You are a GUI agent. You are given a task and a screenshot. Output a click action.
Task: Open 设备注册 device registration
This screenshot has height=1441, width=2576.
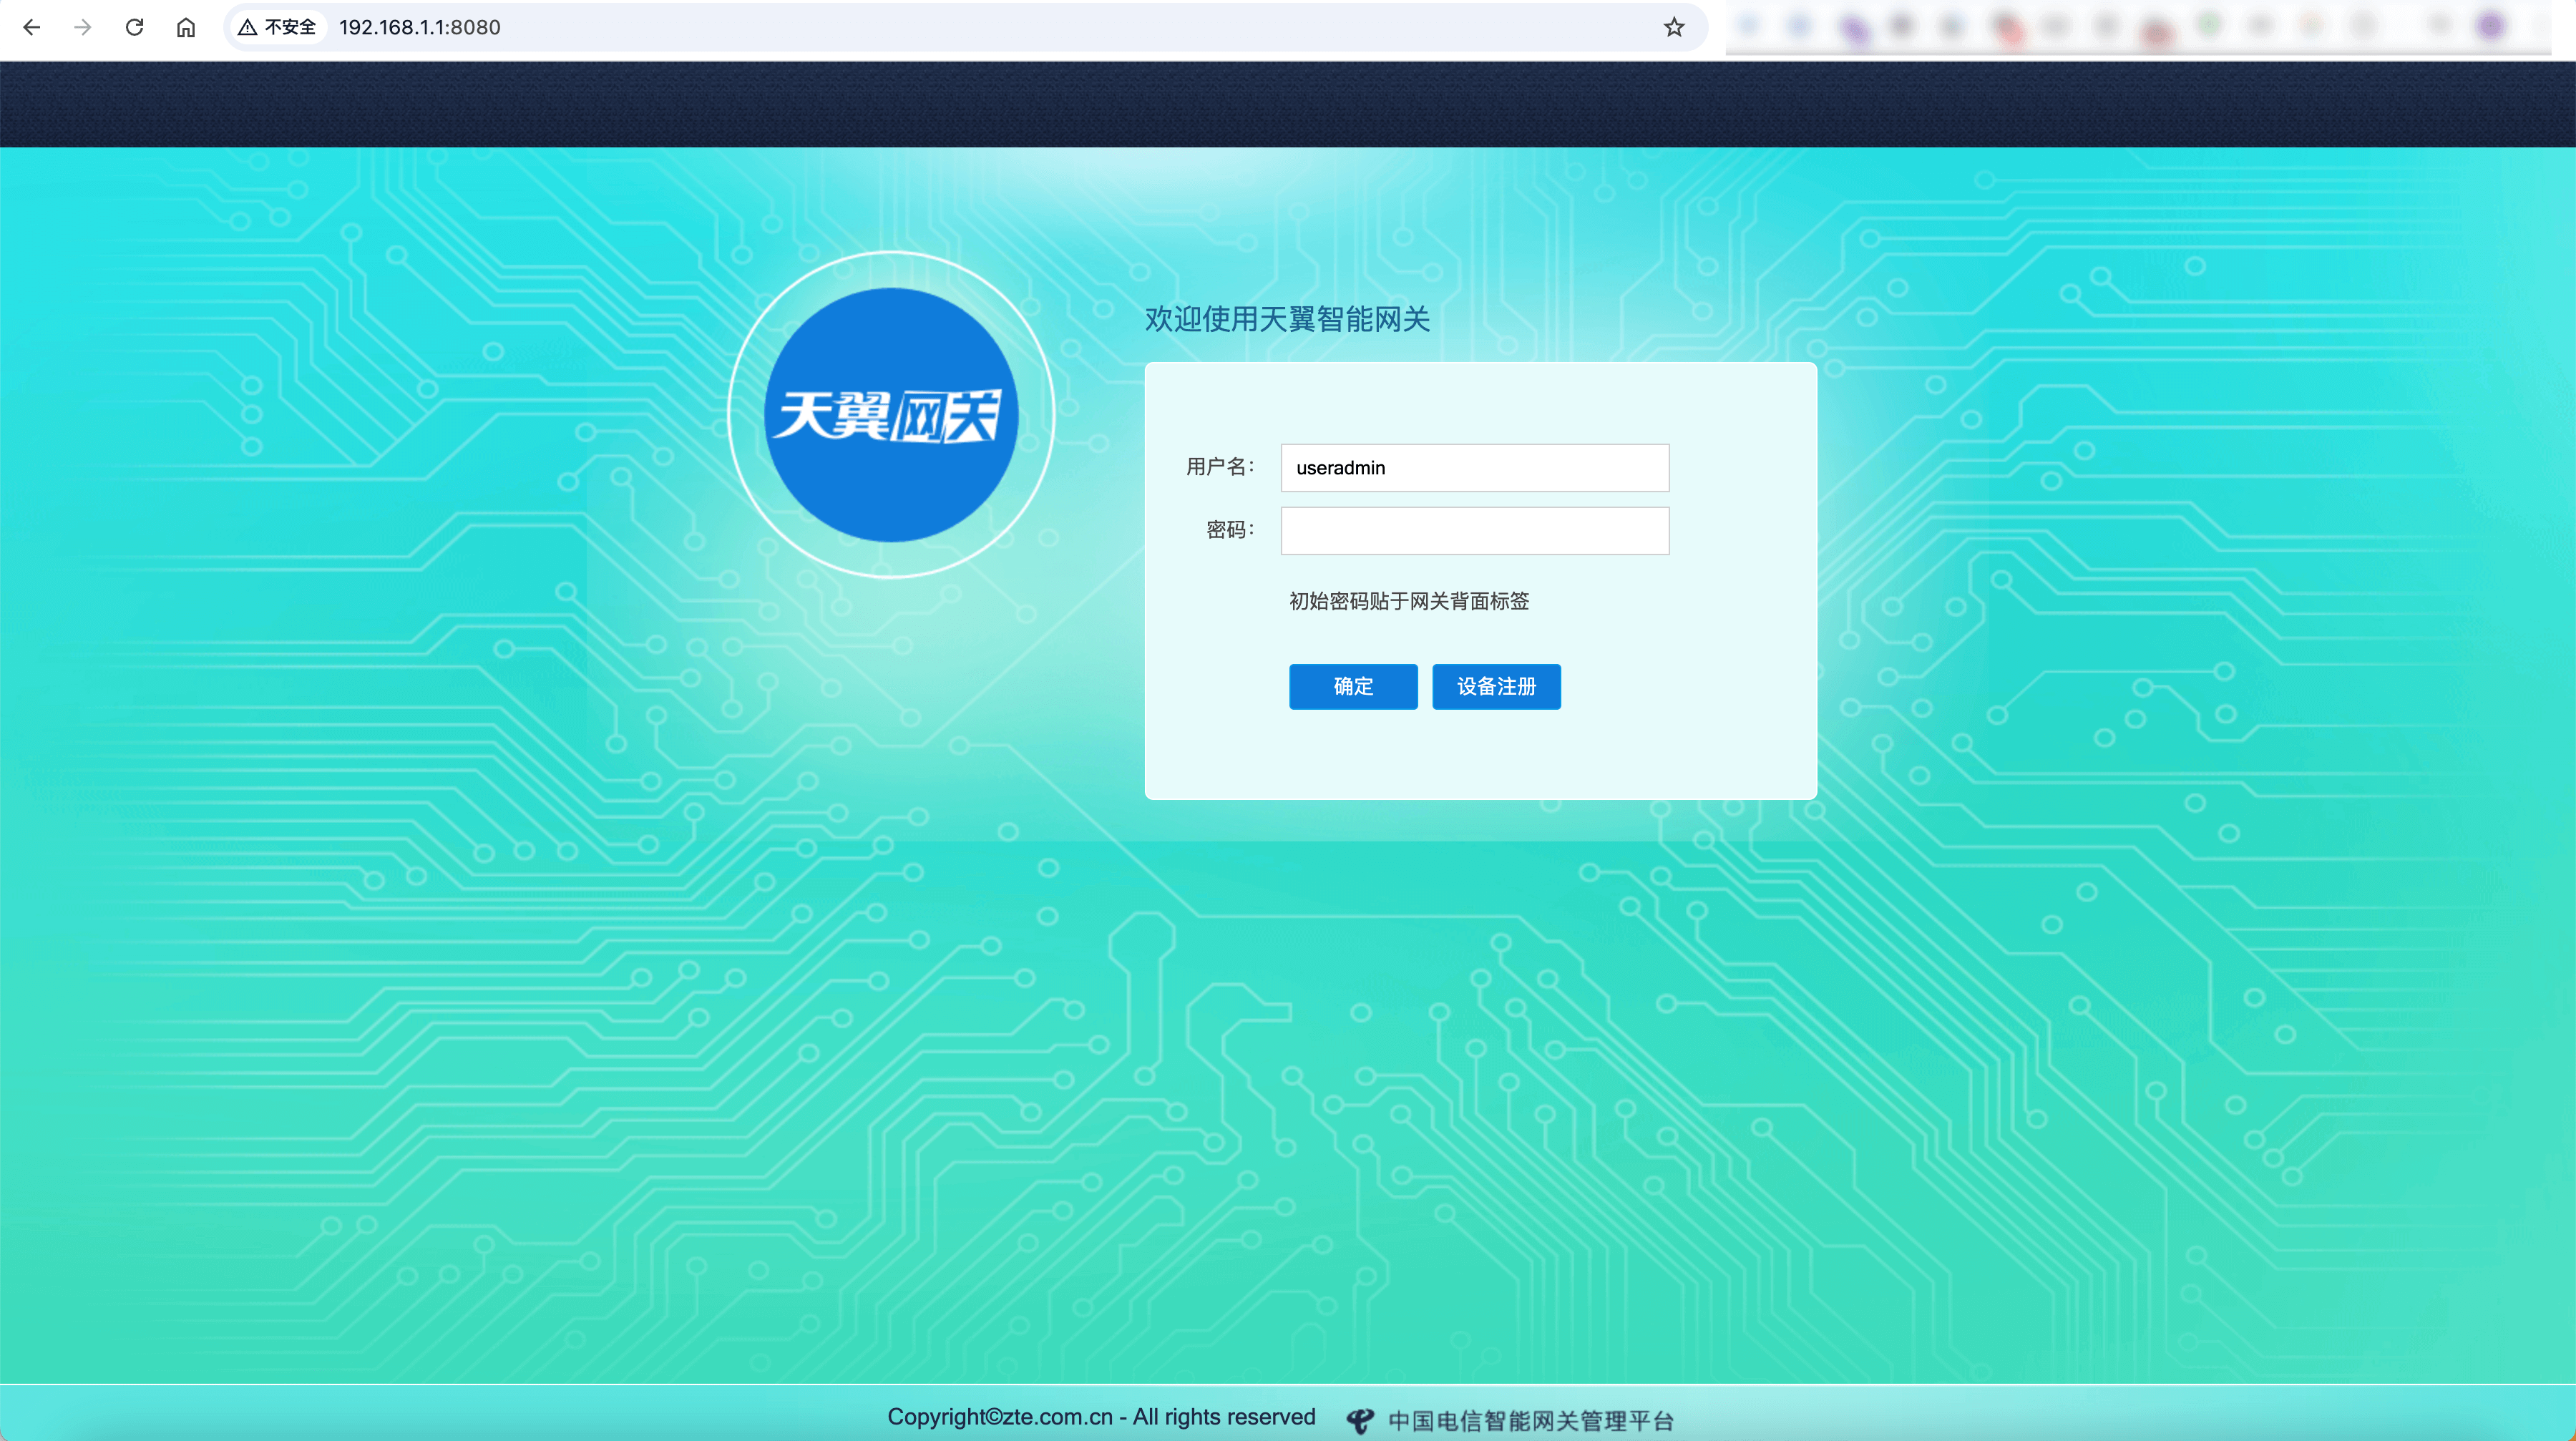(x=1496, y=687)
